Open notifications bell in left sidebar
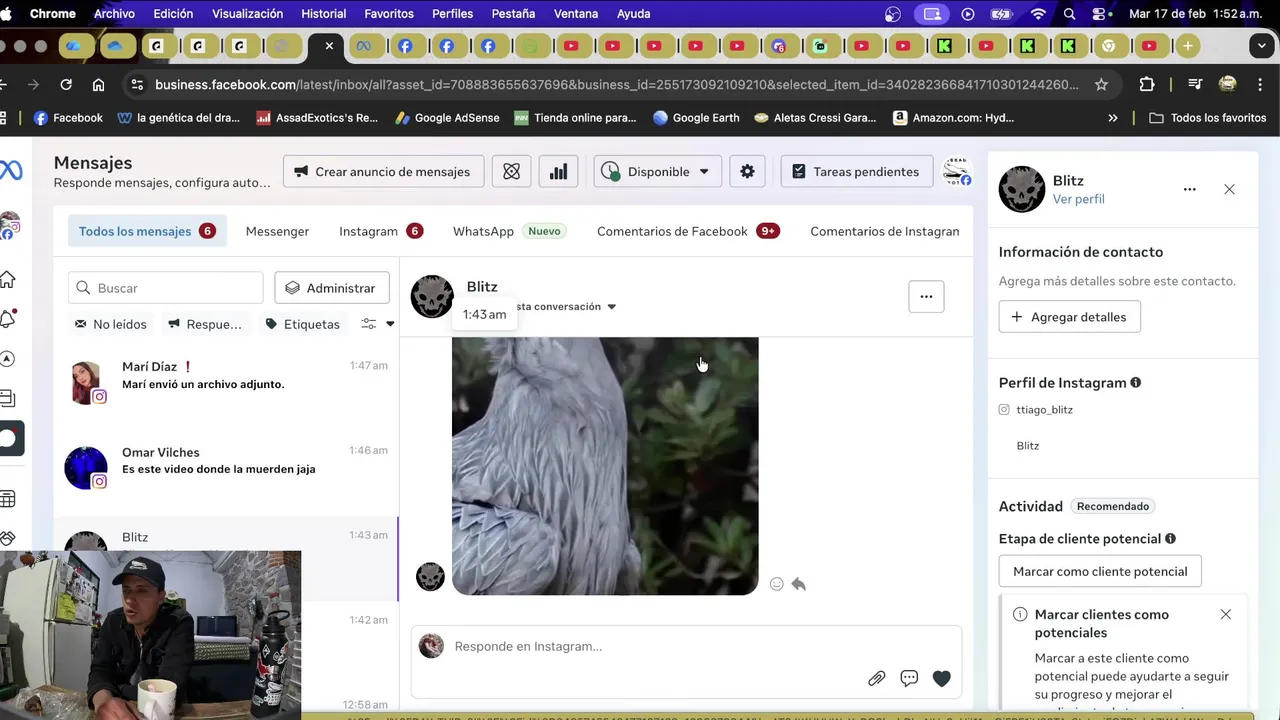 8,319
